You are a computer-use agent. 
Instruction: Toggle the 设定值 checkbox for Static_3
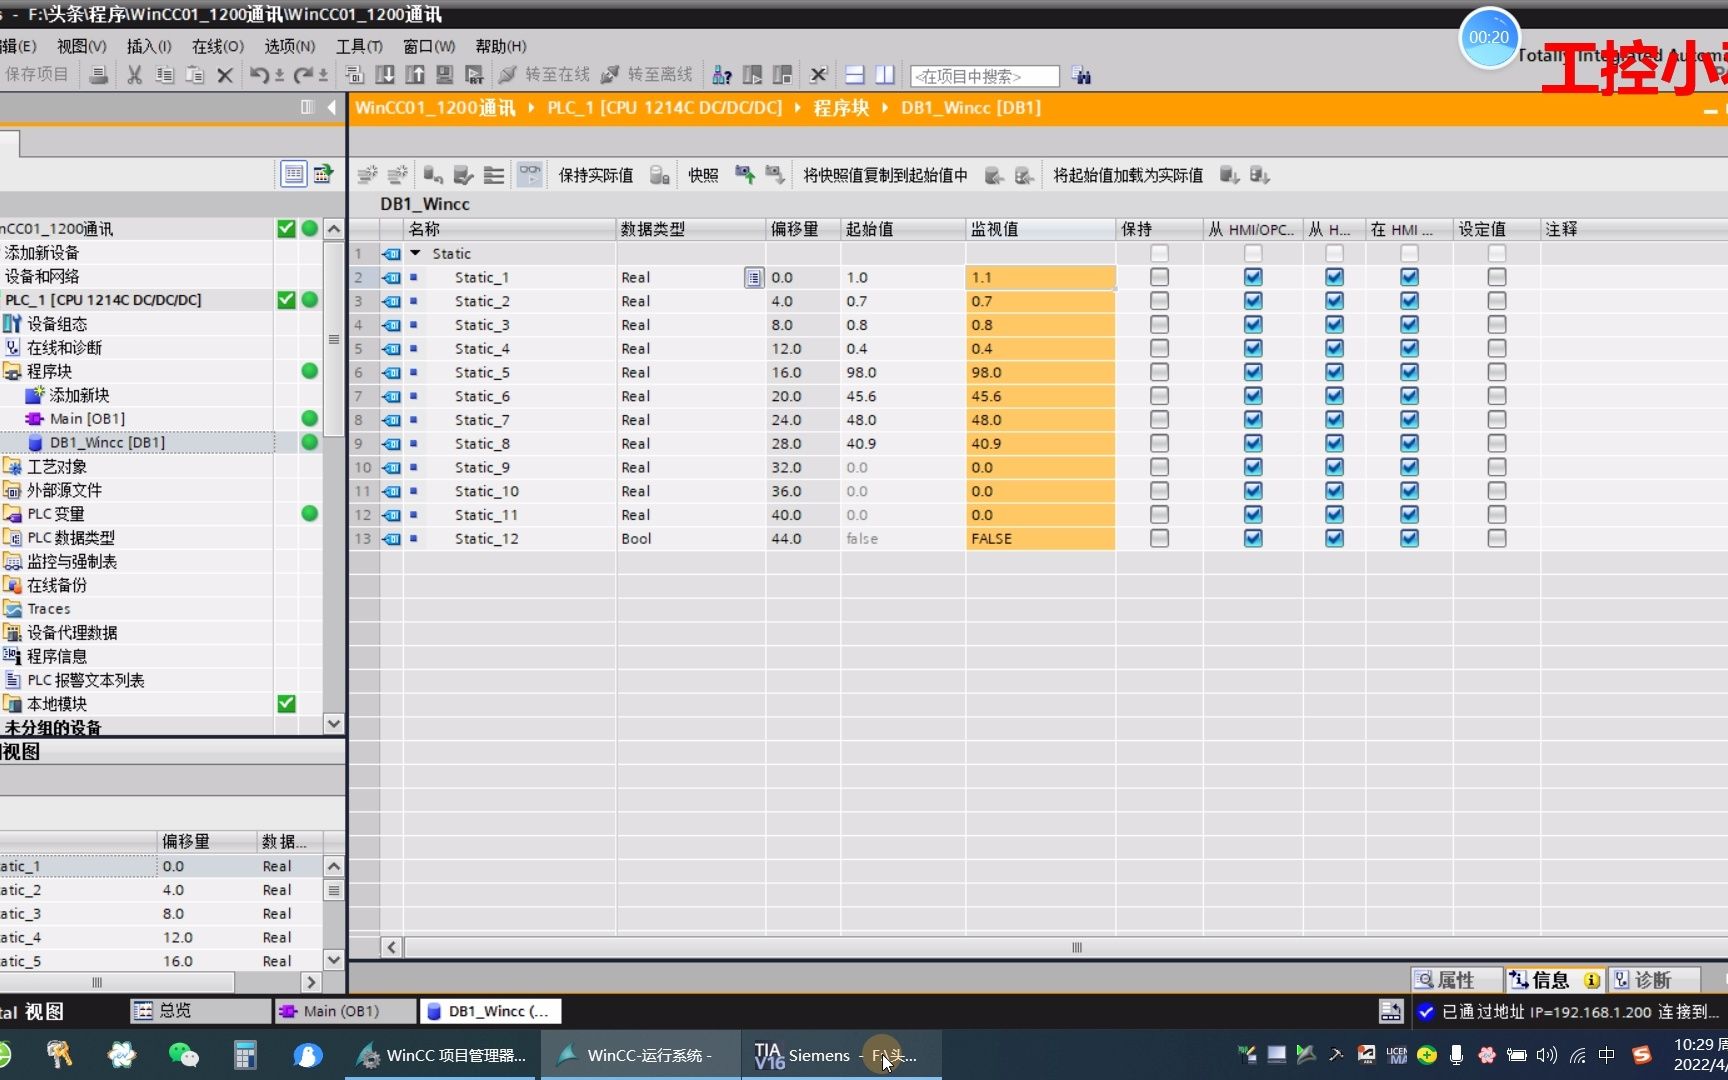(1496, 325)
